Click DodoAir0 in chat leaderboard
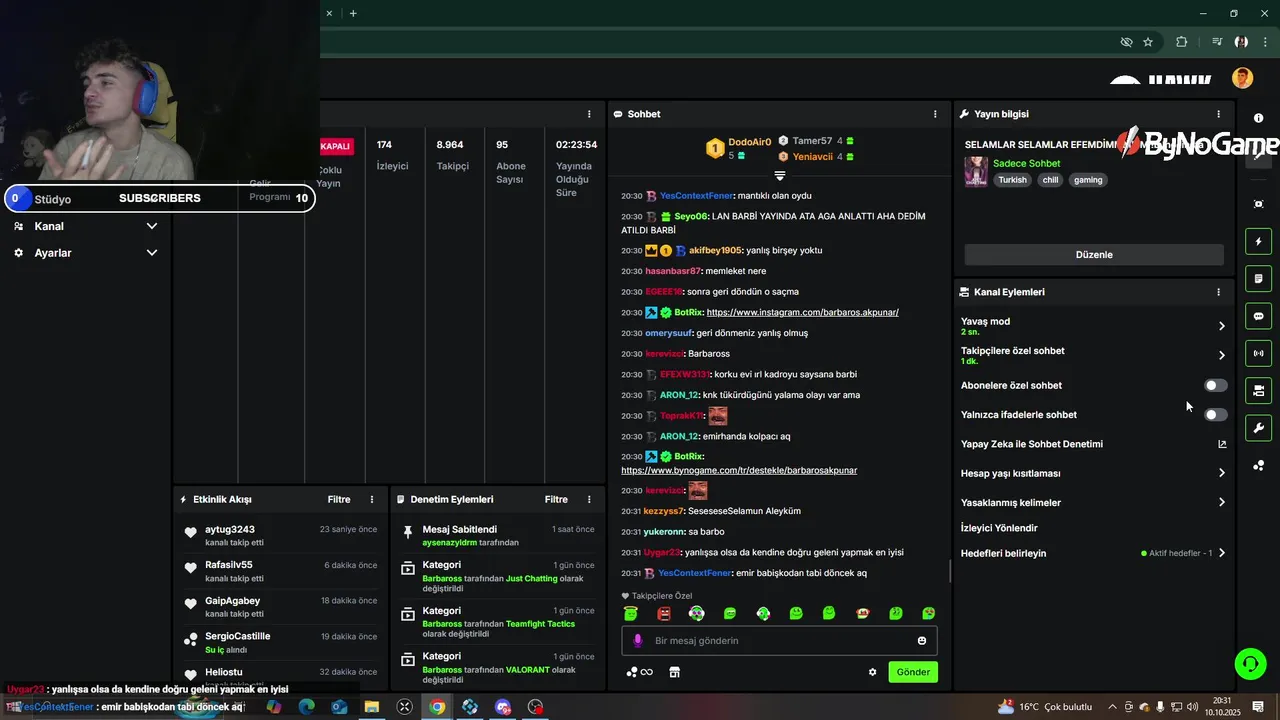This screenshot has width=1280, height=720. (x=749, y=142)
